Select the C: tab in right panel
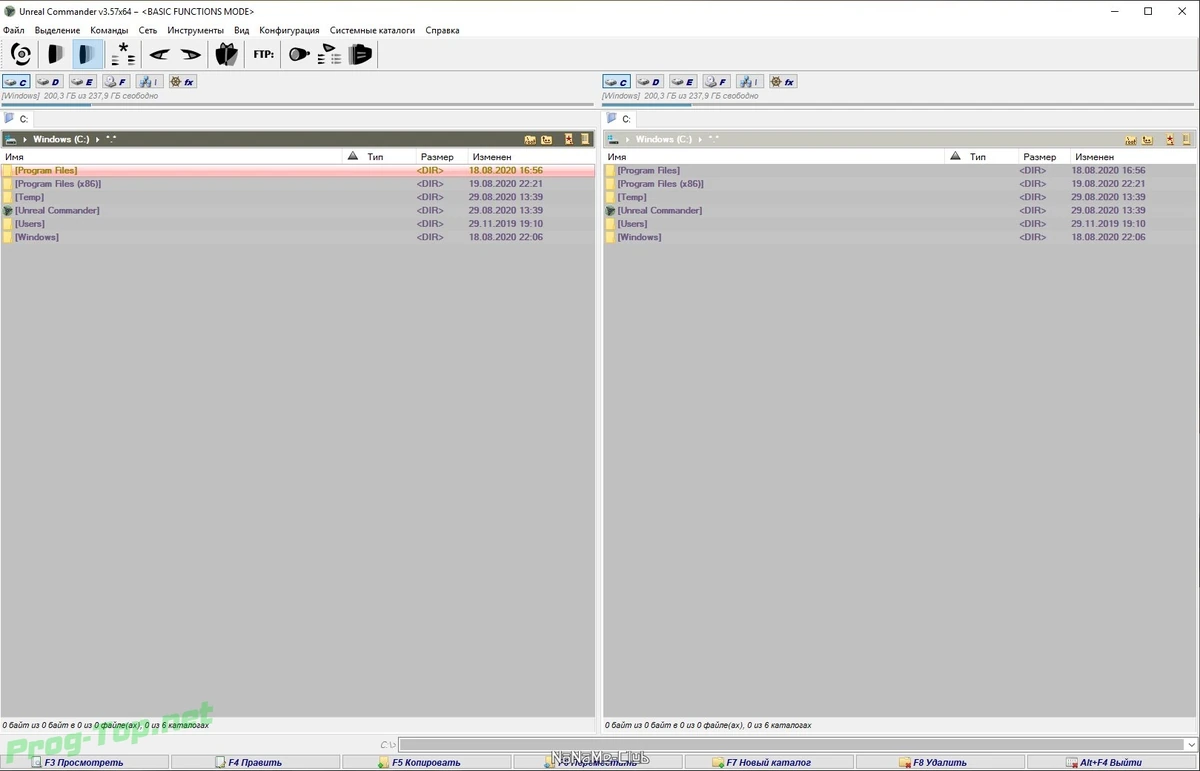Viewport: 1200px width, 771px height. coord(620,119)
